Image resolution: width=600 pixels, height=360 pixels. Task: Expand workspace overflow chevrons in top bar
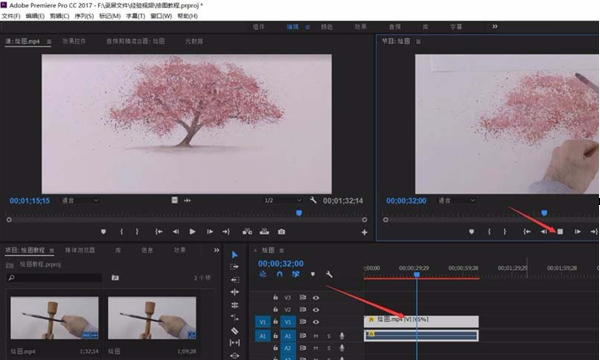coord(495,26)
